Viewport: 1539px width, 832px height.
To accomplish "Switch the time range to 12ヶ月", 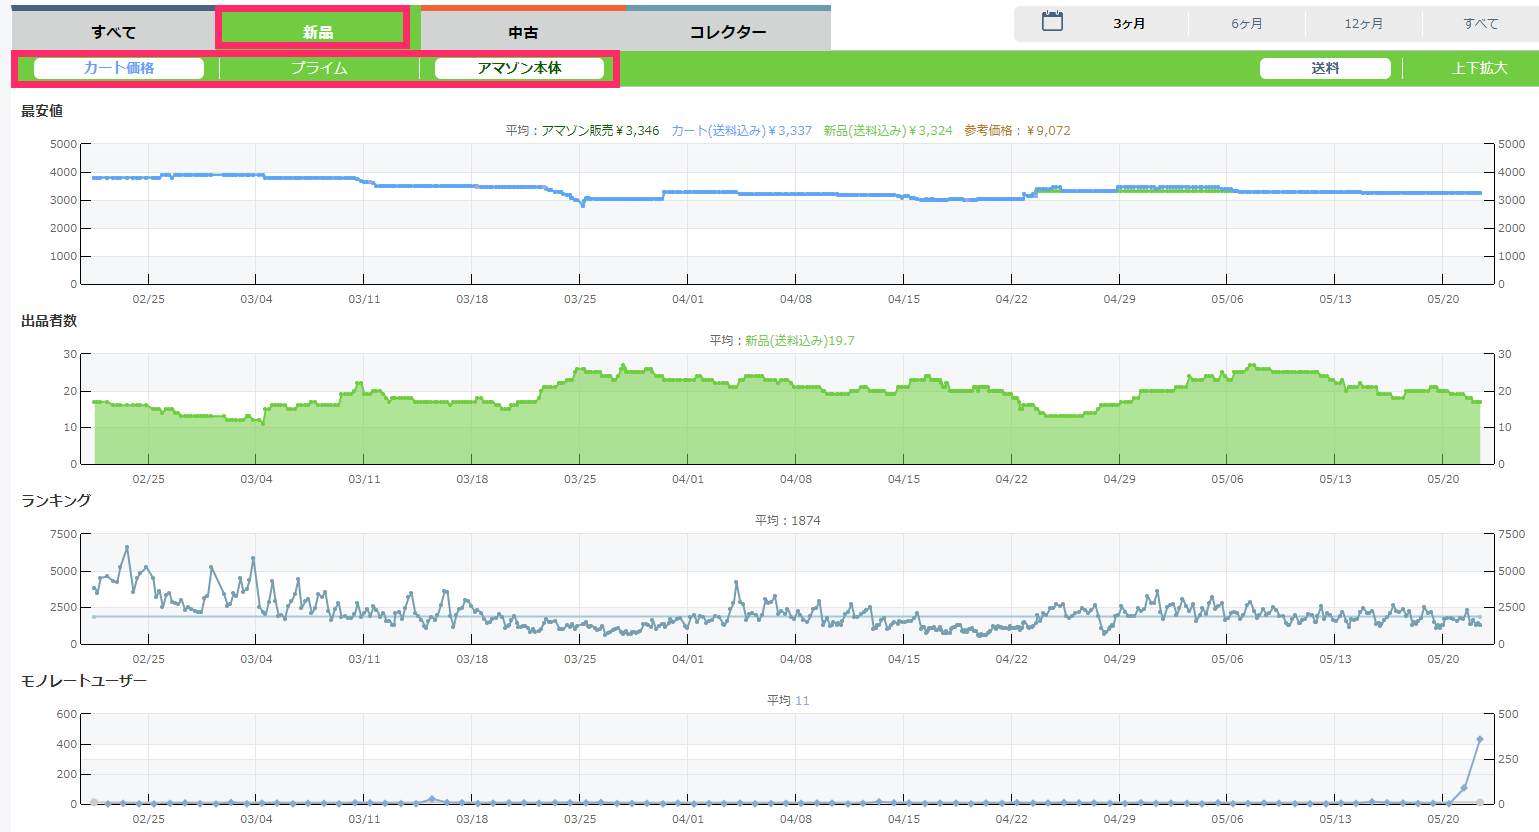I will click(x=1363, y=23).
